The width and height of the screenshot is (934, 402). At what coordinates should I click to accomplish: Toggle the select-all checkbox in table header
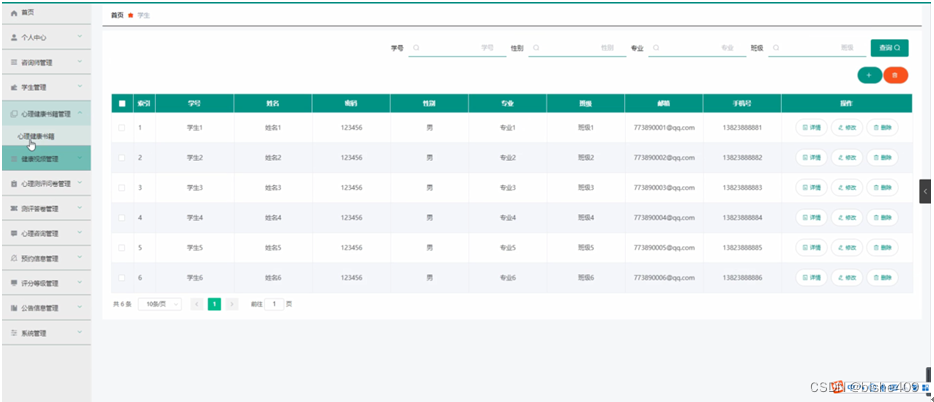122,104
